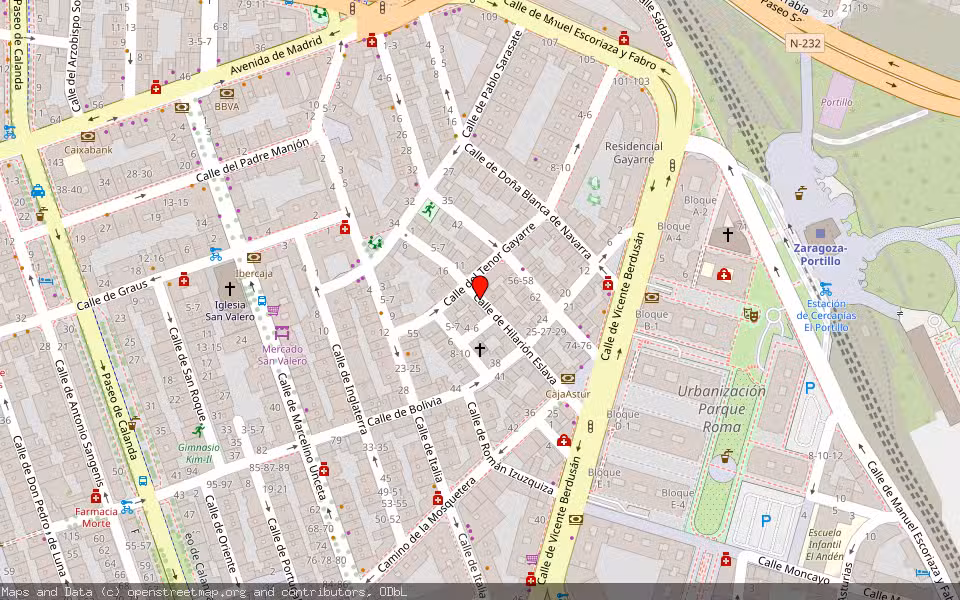Screen dimensions: 960x600
Task: Click the drinking fountain icon above Zaragoza-Portillo
Action: pos(800,193)
